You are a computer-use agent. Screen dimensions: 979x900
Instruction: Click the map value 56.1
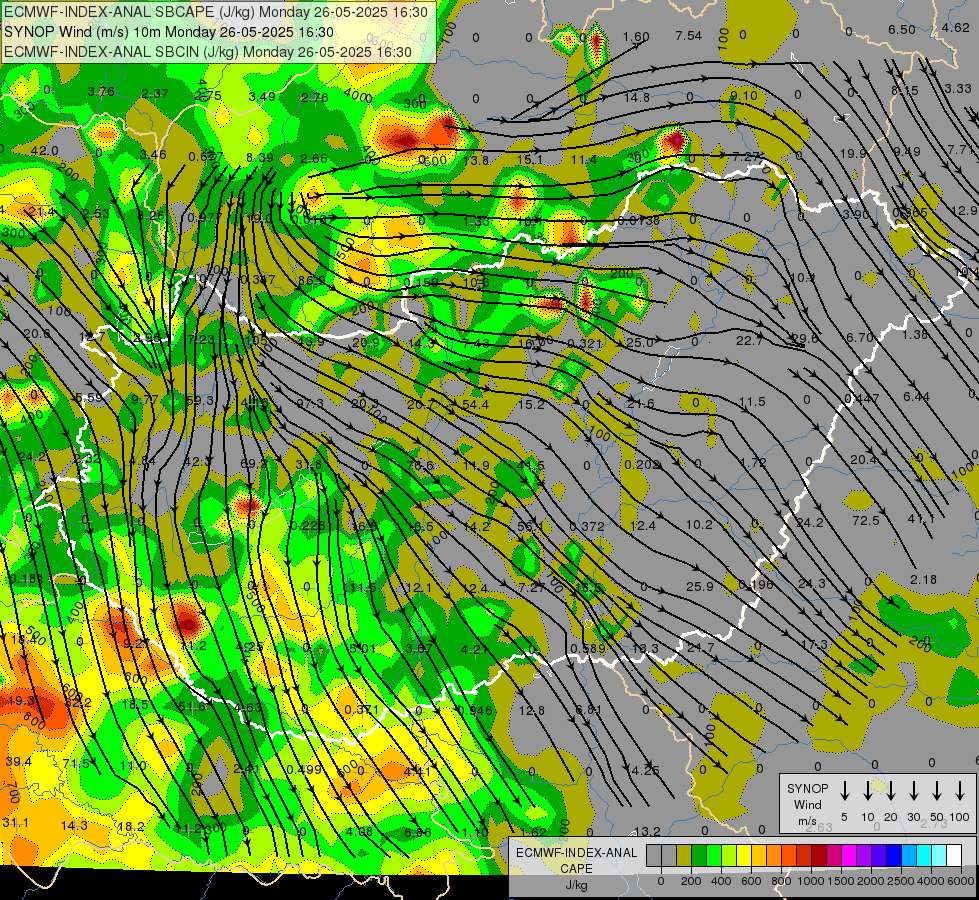point(530,526)
